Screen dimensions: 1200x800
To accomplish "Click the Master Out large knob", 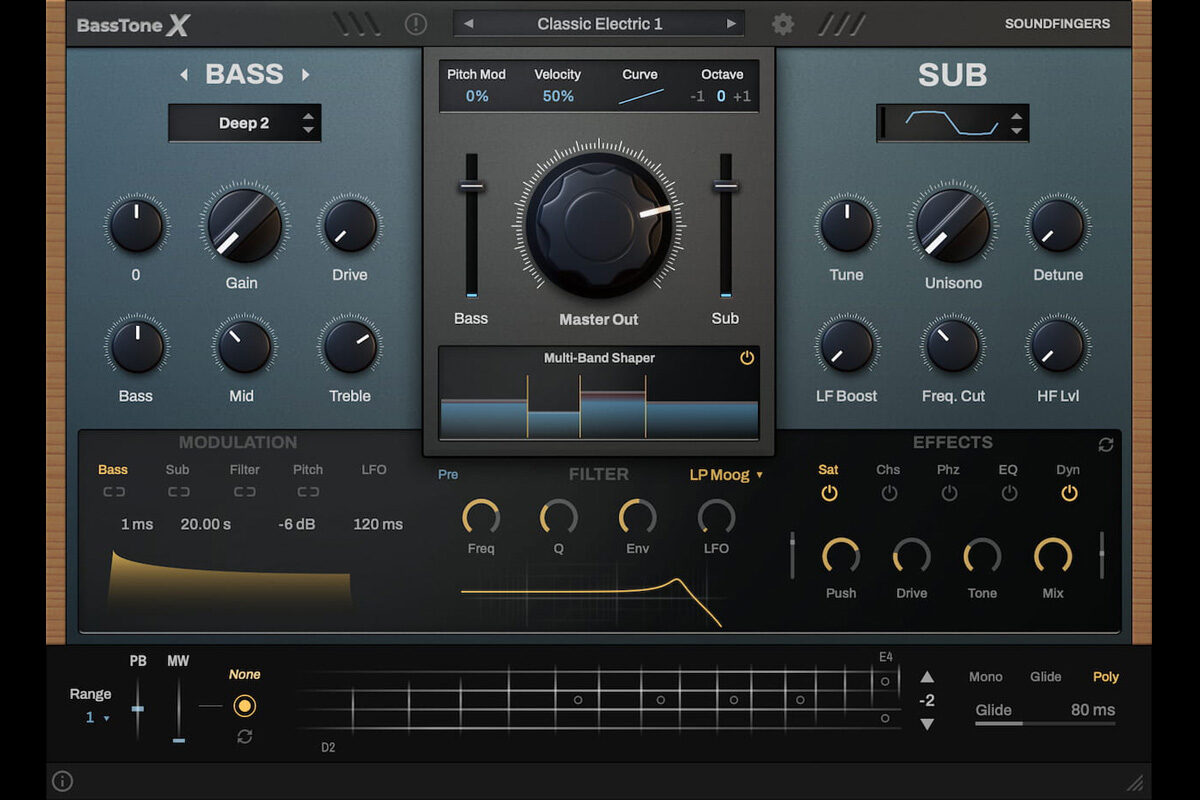I will tap(599, 225).
